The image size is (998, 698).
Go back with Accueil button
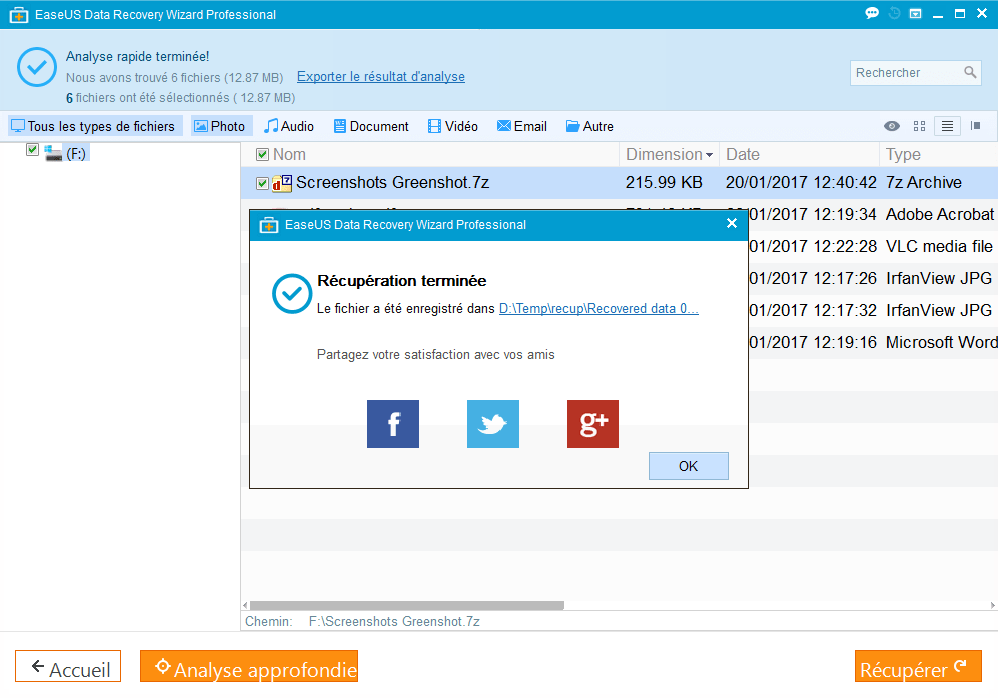pyautogui.click(x=68, y=666)
